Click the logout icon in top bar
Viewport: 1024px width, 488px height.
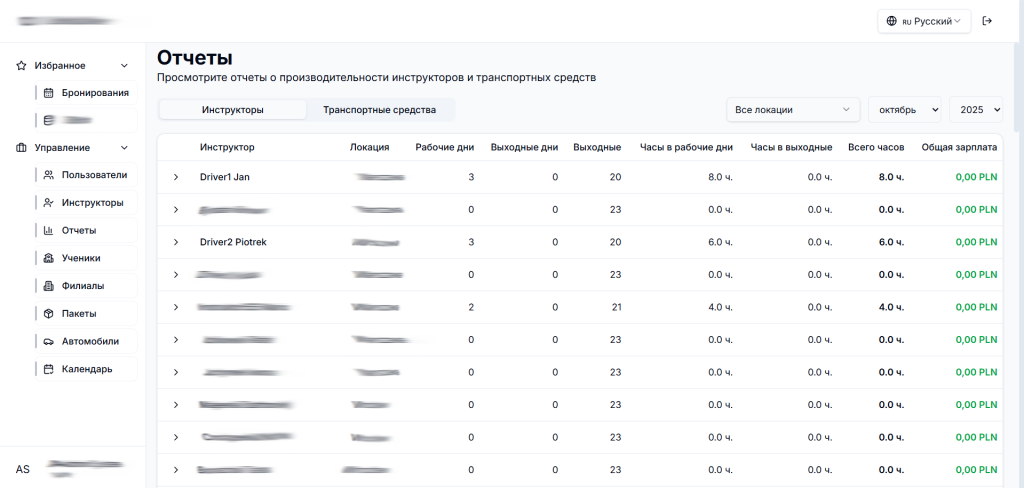pyautogui.click(x=987, y=21)
